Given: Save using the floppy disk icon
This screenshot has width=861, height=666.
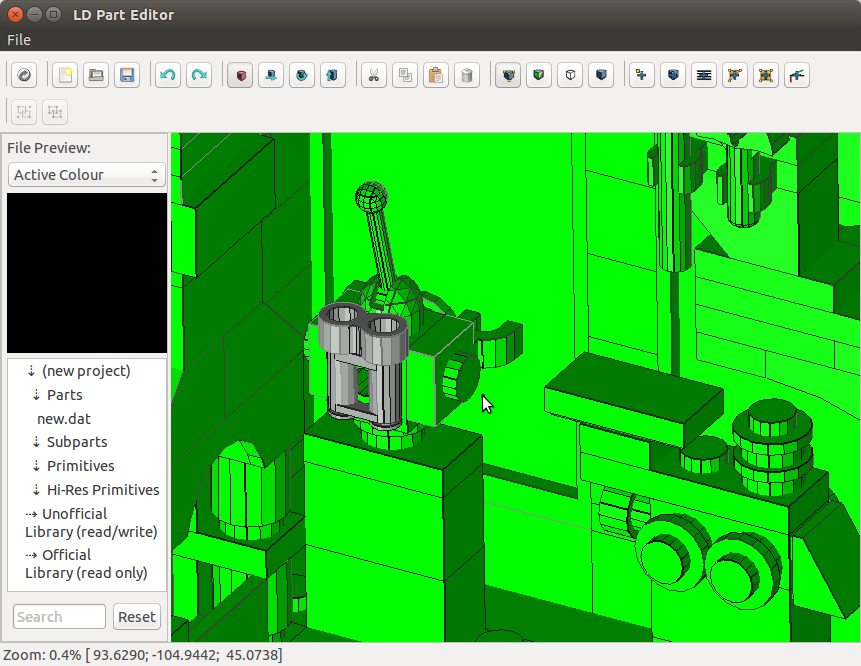Looking at the screenshot, I should coord(127,75).
